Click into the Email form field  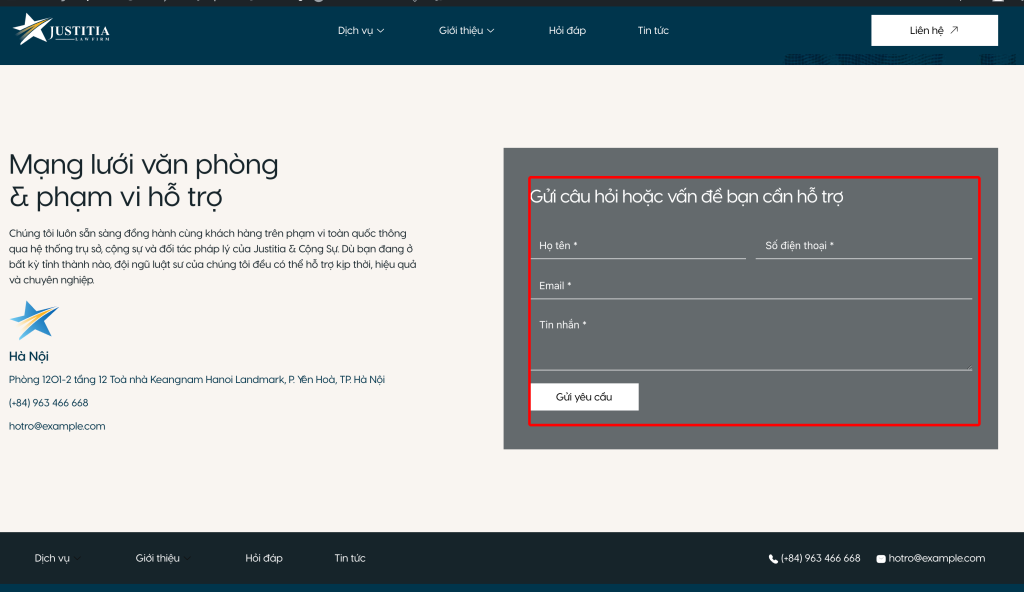pos(750,286)
